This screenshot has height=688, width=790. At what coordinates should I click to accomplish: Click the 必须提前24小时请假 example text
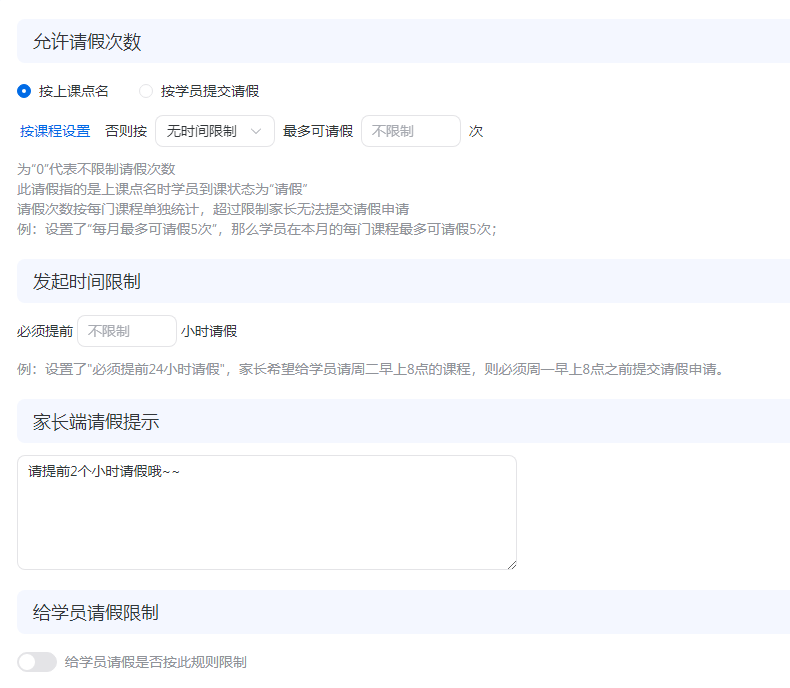click(370, 369)
